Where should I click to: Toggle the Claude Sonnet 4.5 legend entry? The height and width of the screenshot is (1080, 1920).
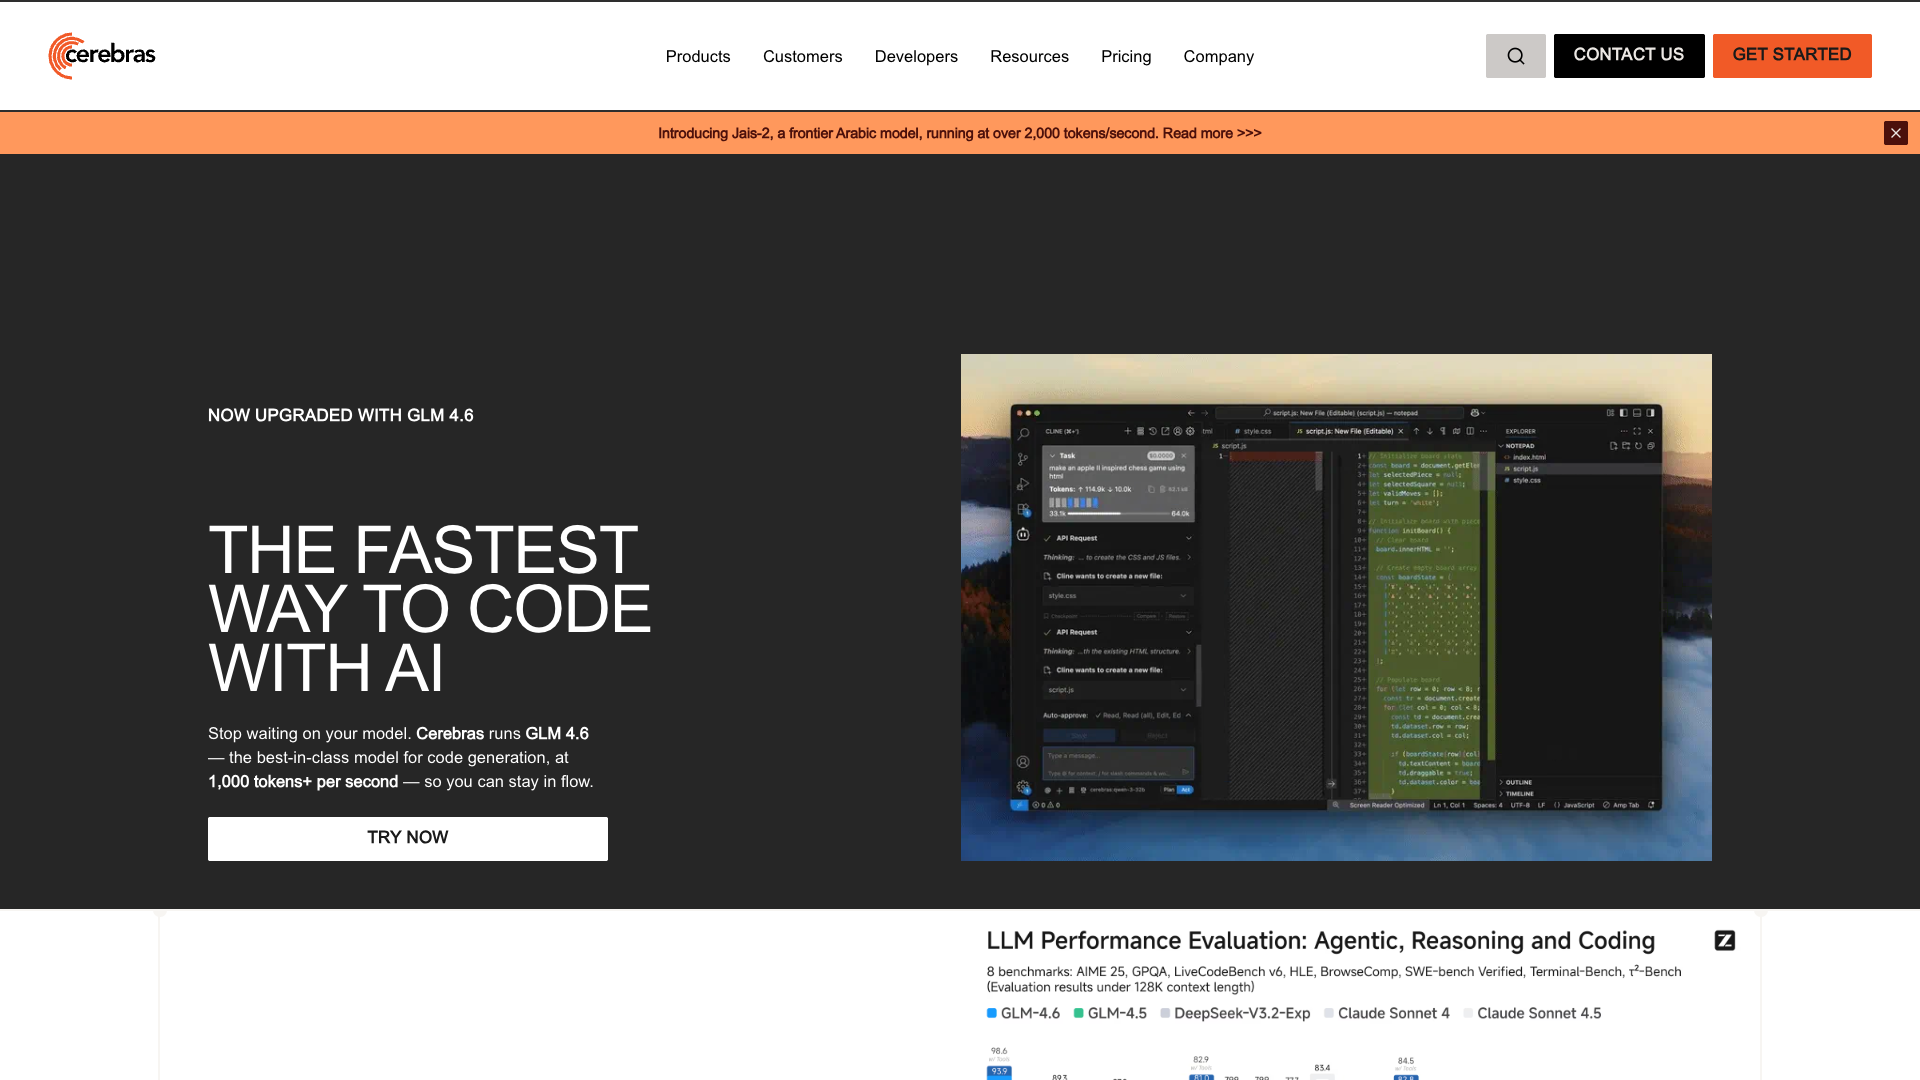[1532, 1013]
